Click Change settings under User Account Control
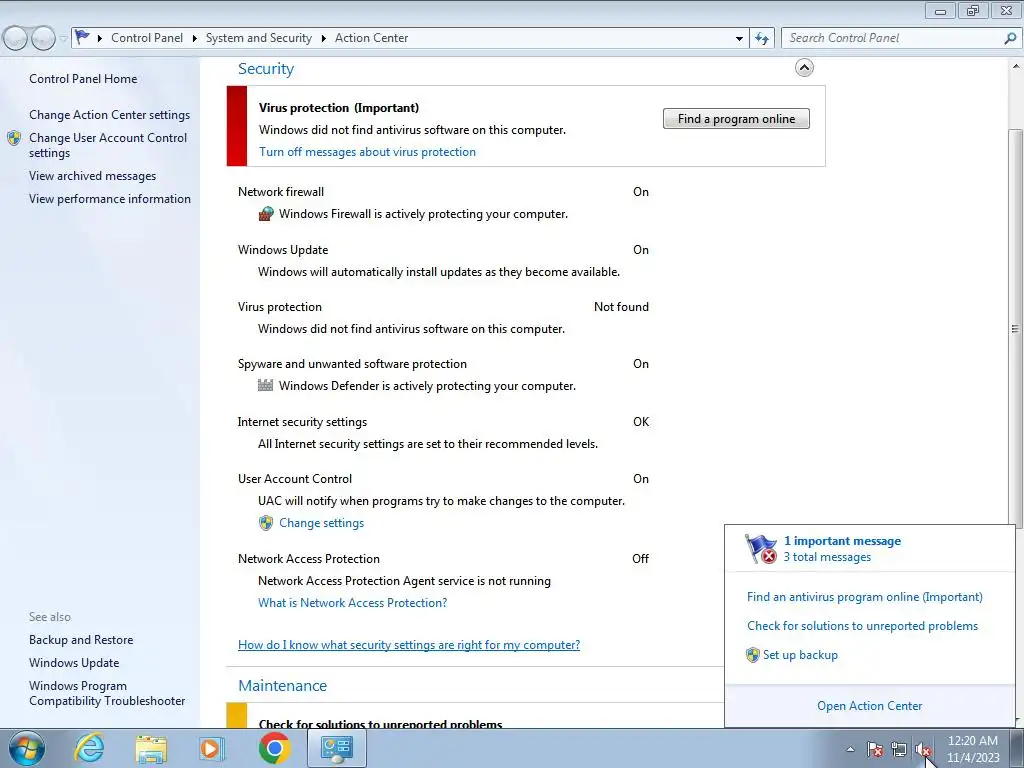 click(x=321, y=522)
